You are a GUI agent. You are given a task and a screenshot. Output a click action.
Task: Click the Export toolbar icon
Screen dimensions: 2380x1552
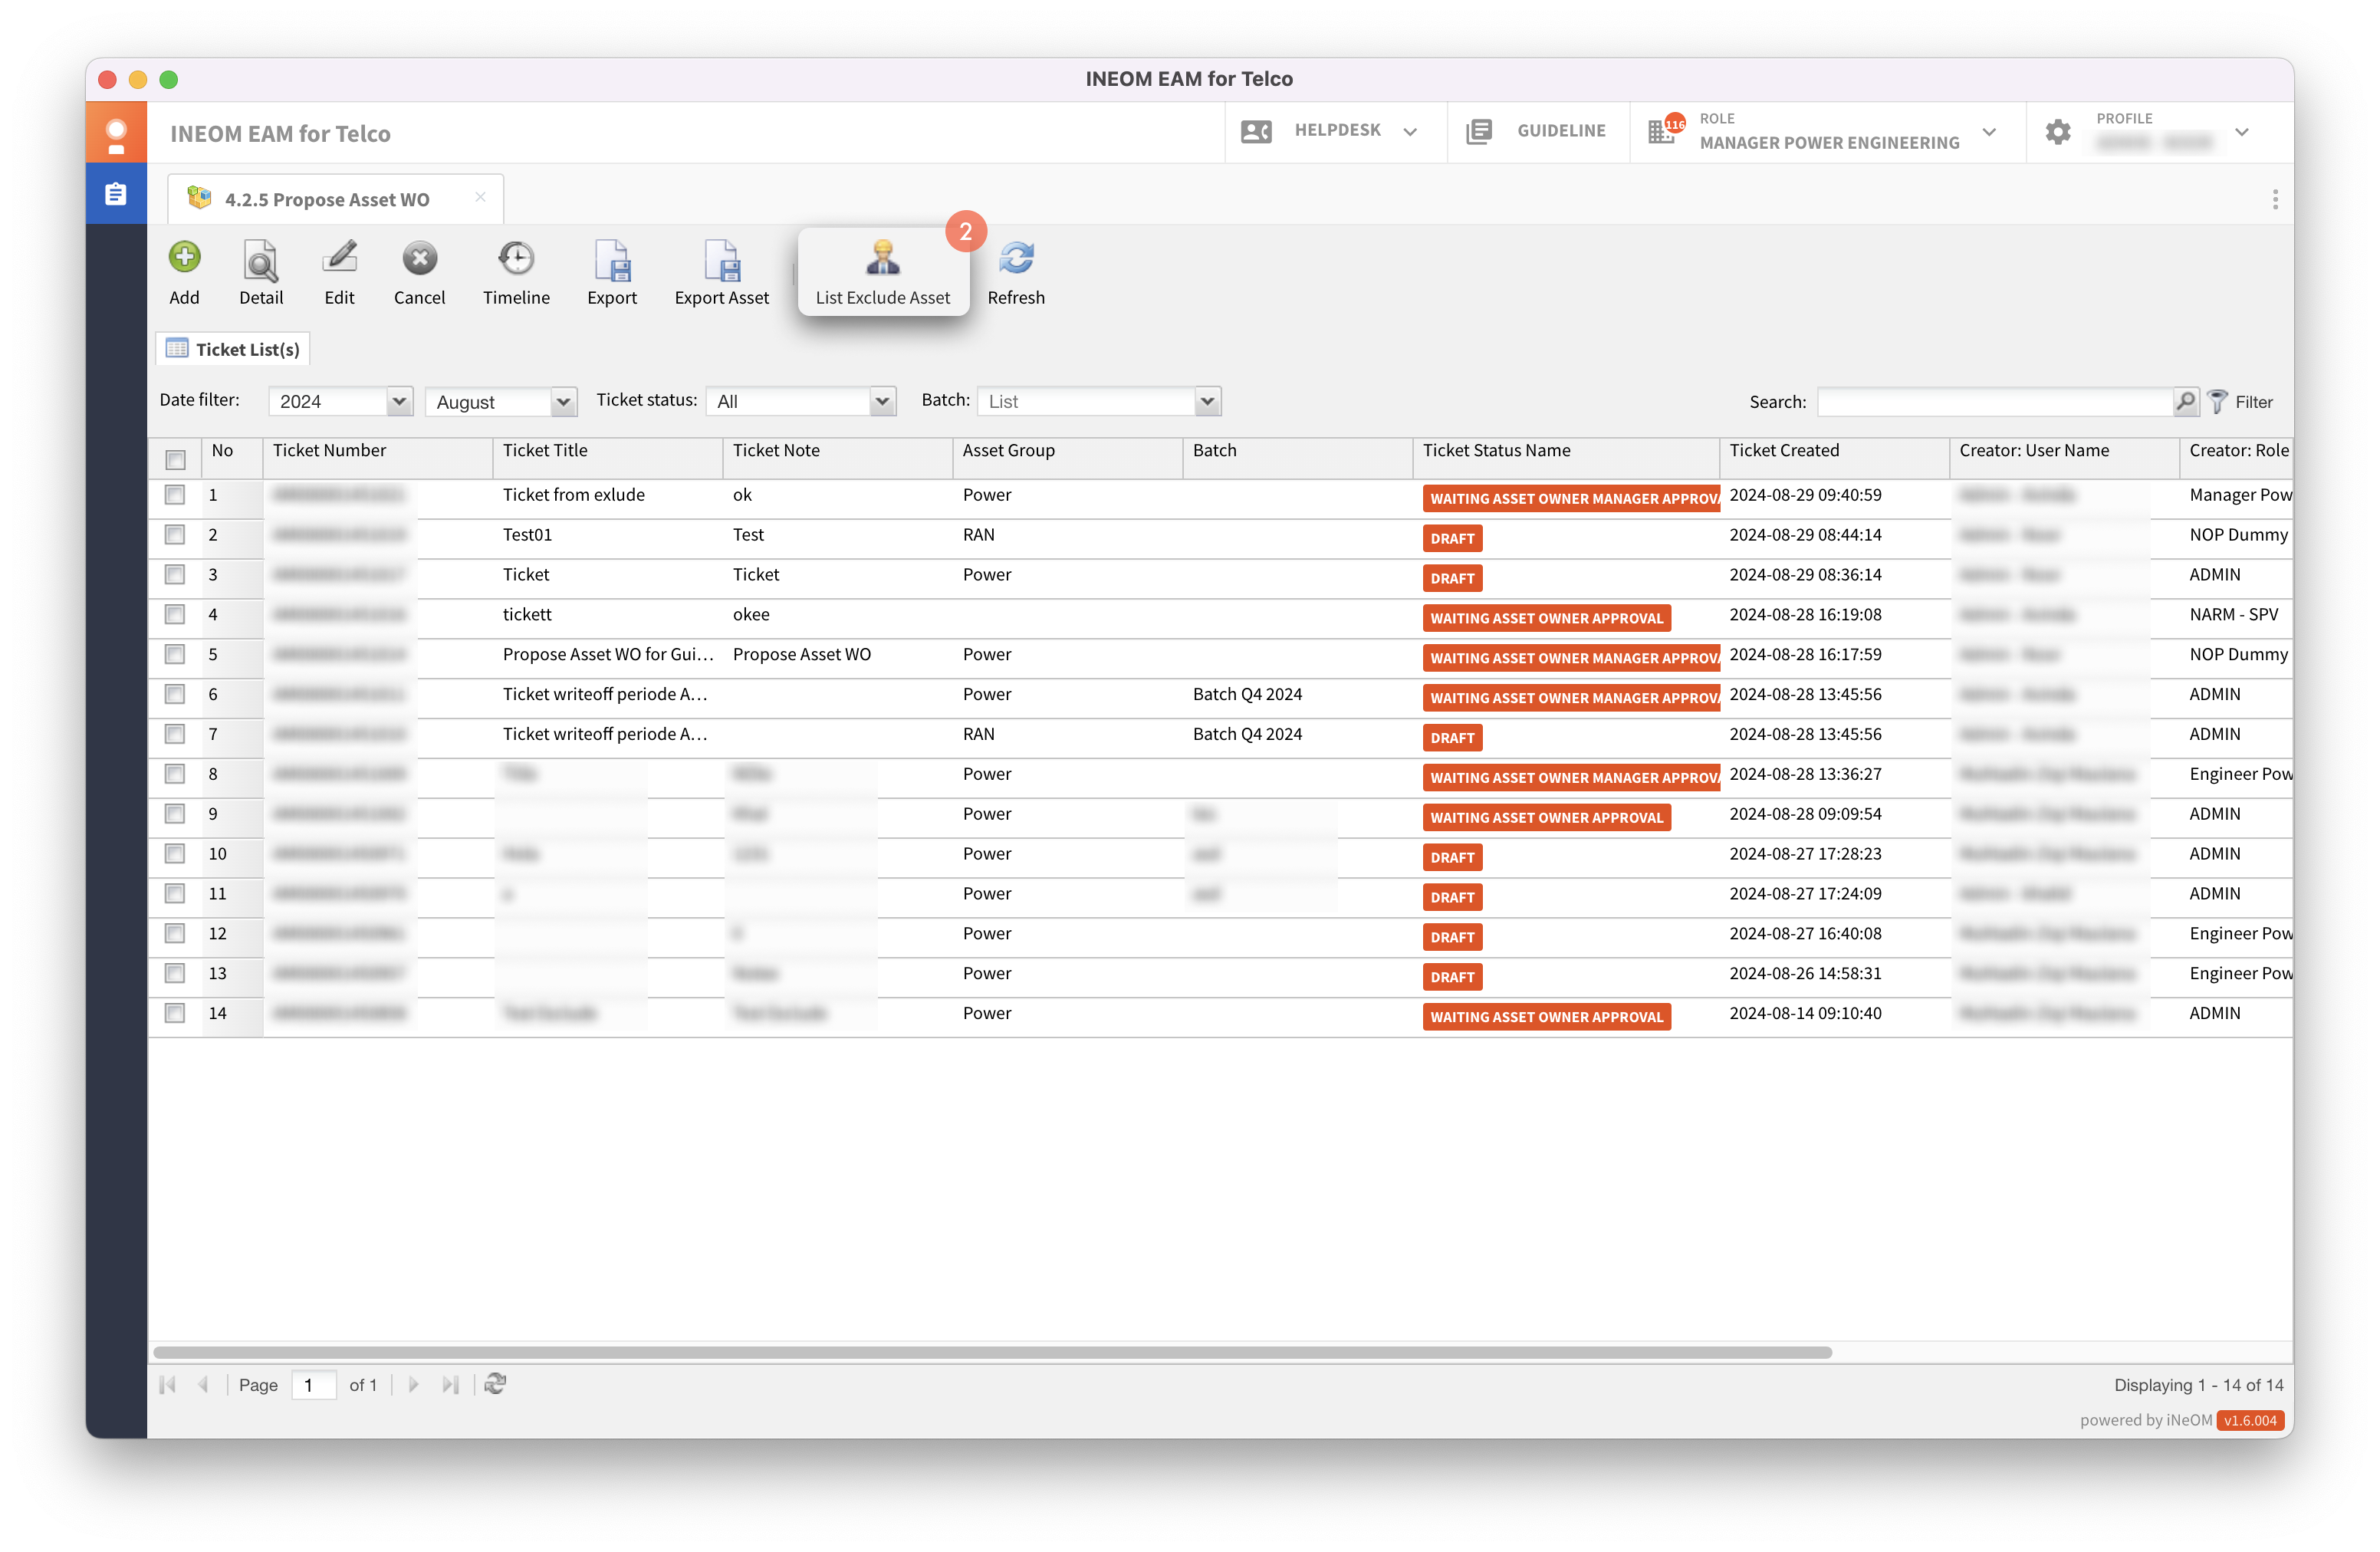pyautogui.click(x=611, y=259)
